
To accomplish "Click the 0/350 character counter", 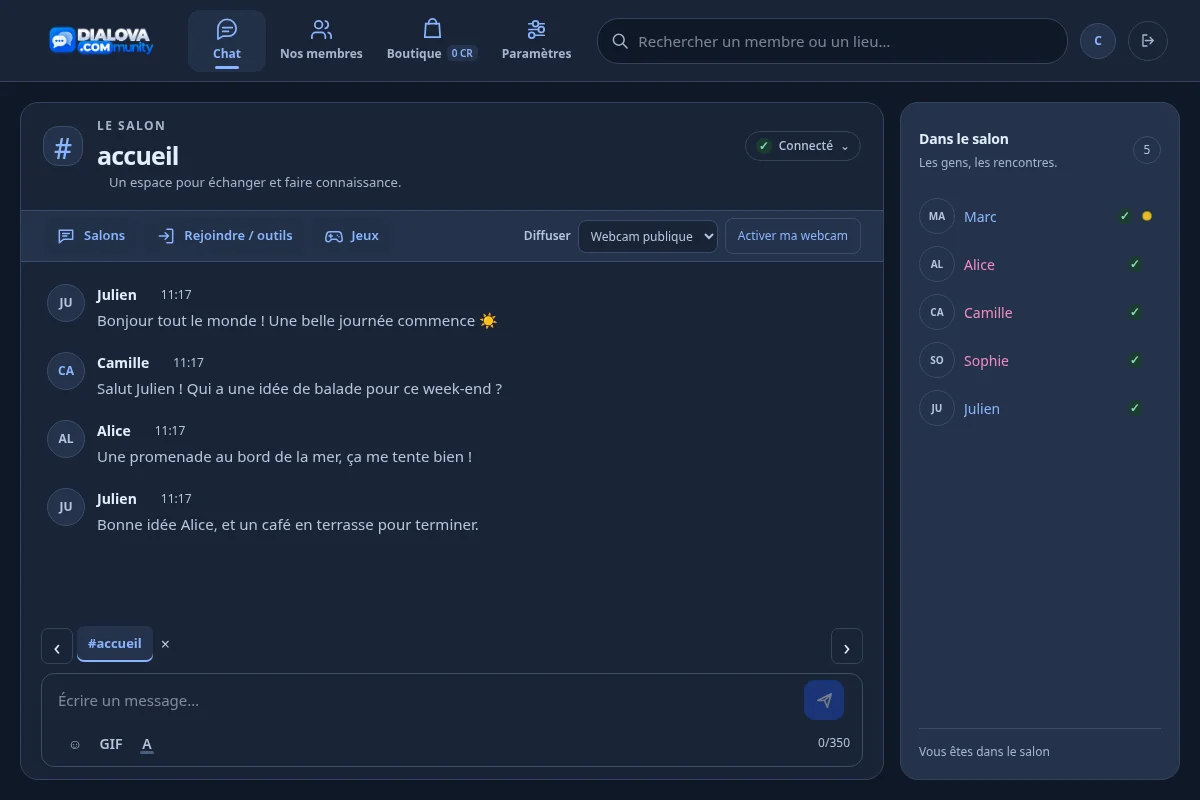I will [x=834, y=743].
